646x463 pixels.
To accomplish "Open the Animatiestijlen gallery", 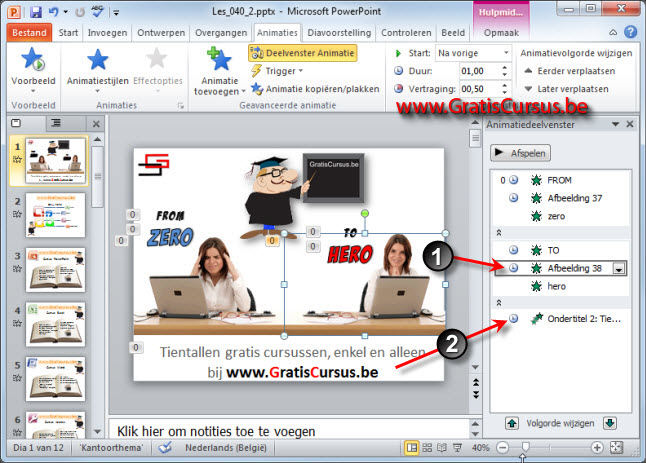I will tap(98, 69).
